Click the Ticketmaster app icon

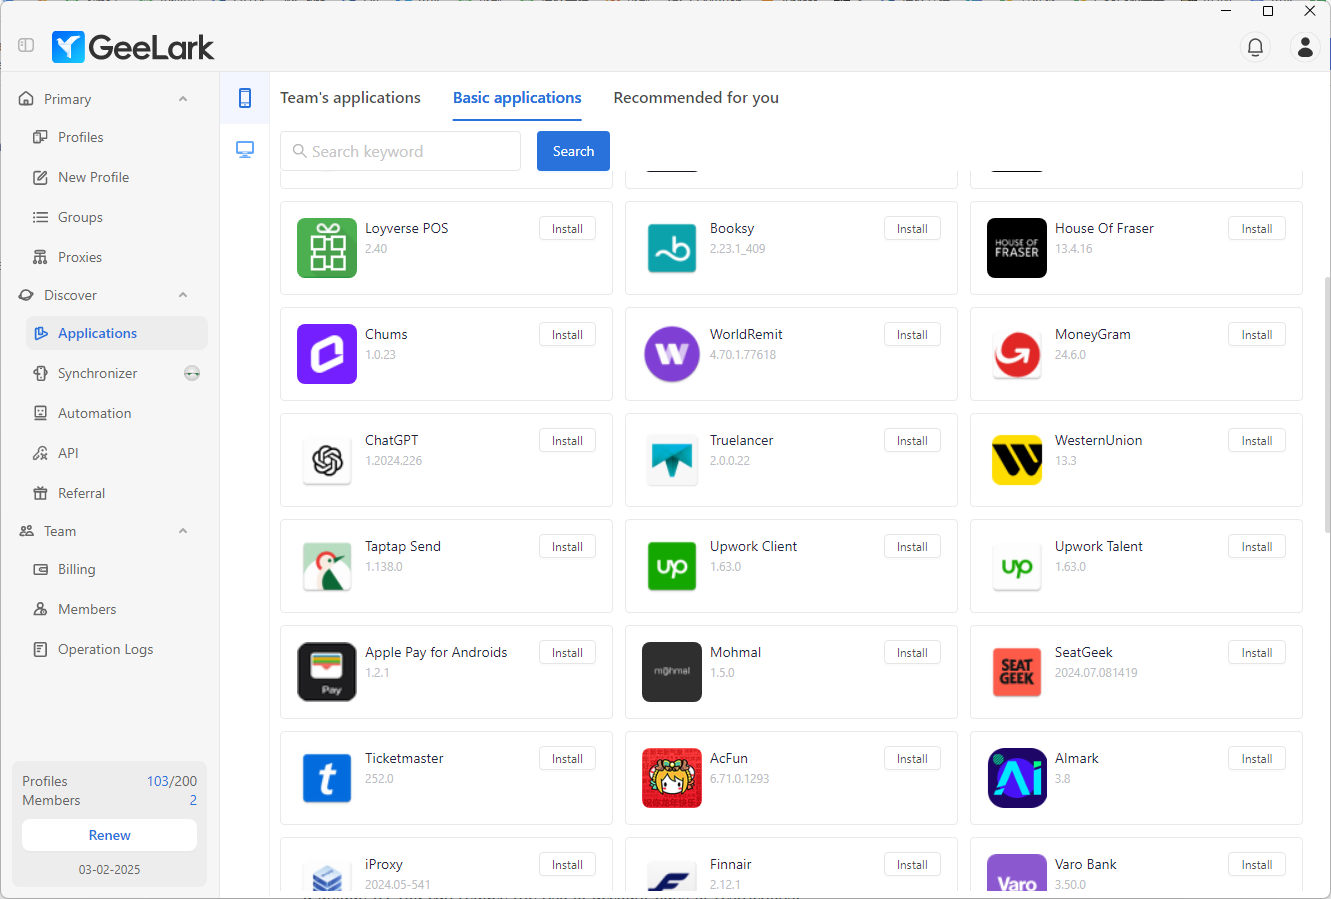click(x=327, y=778)
